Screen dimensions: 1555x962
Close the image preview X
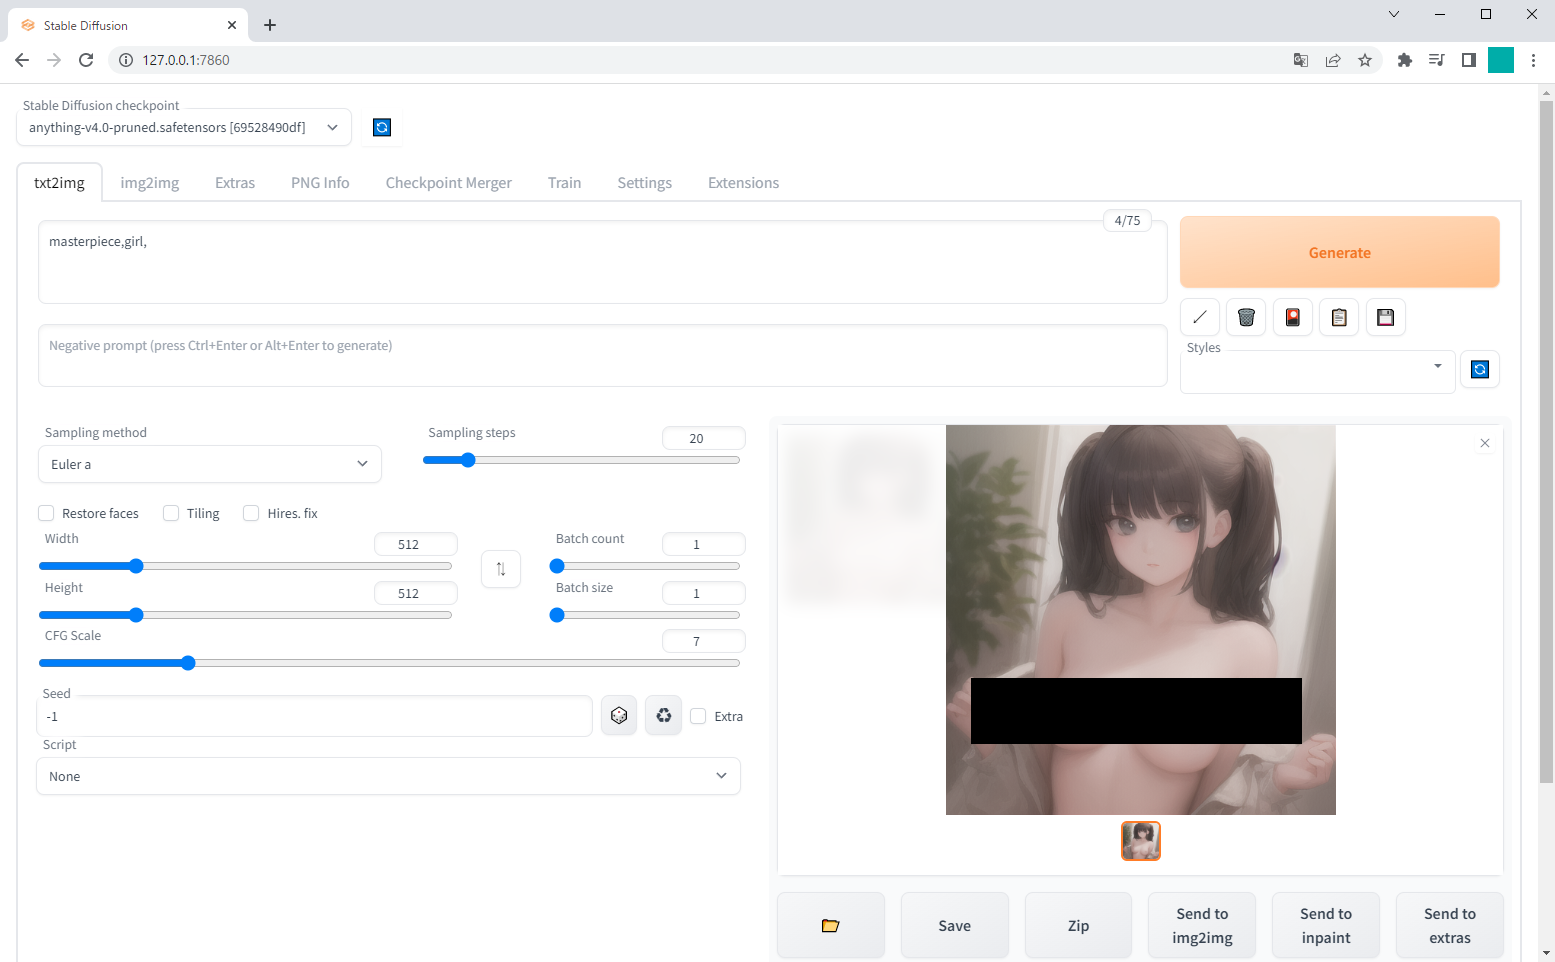pyautogui.click(x=1485, y=443)
